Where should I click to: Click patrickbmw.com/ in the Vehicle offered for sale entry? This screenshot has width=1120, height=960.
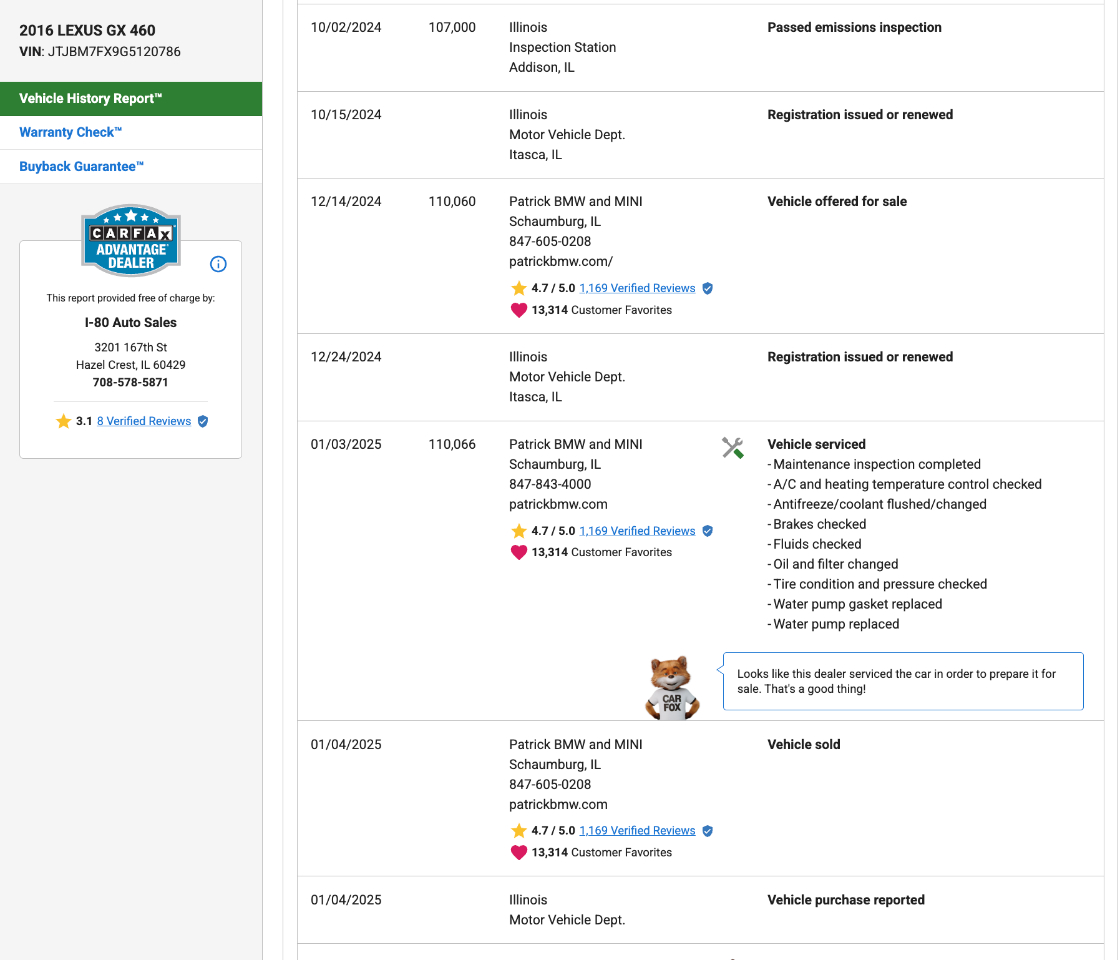[x=560, y=262]
